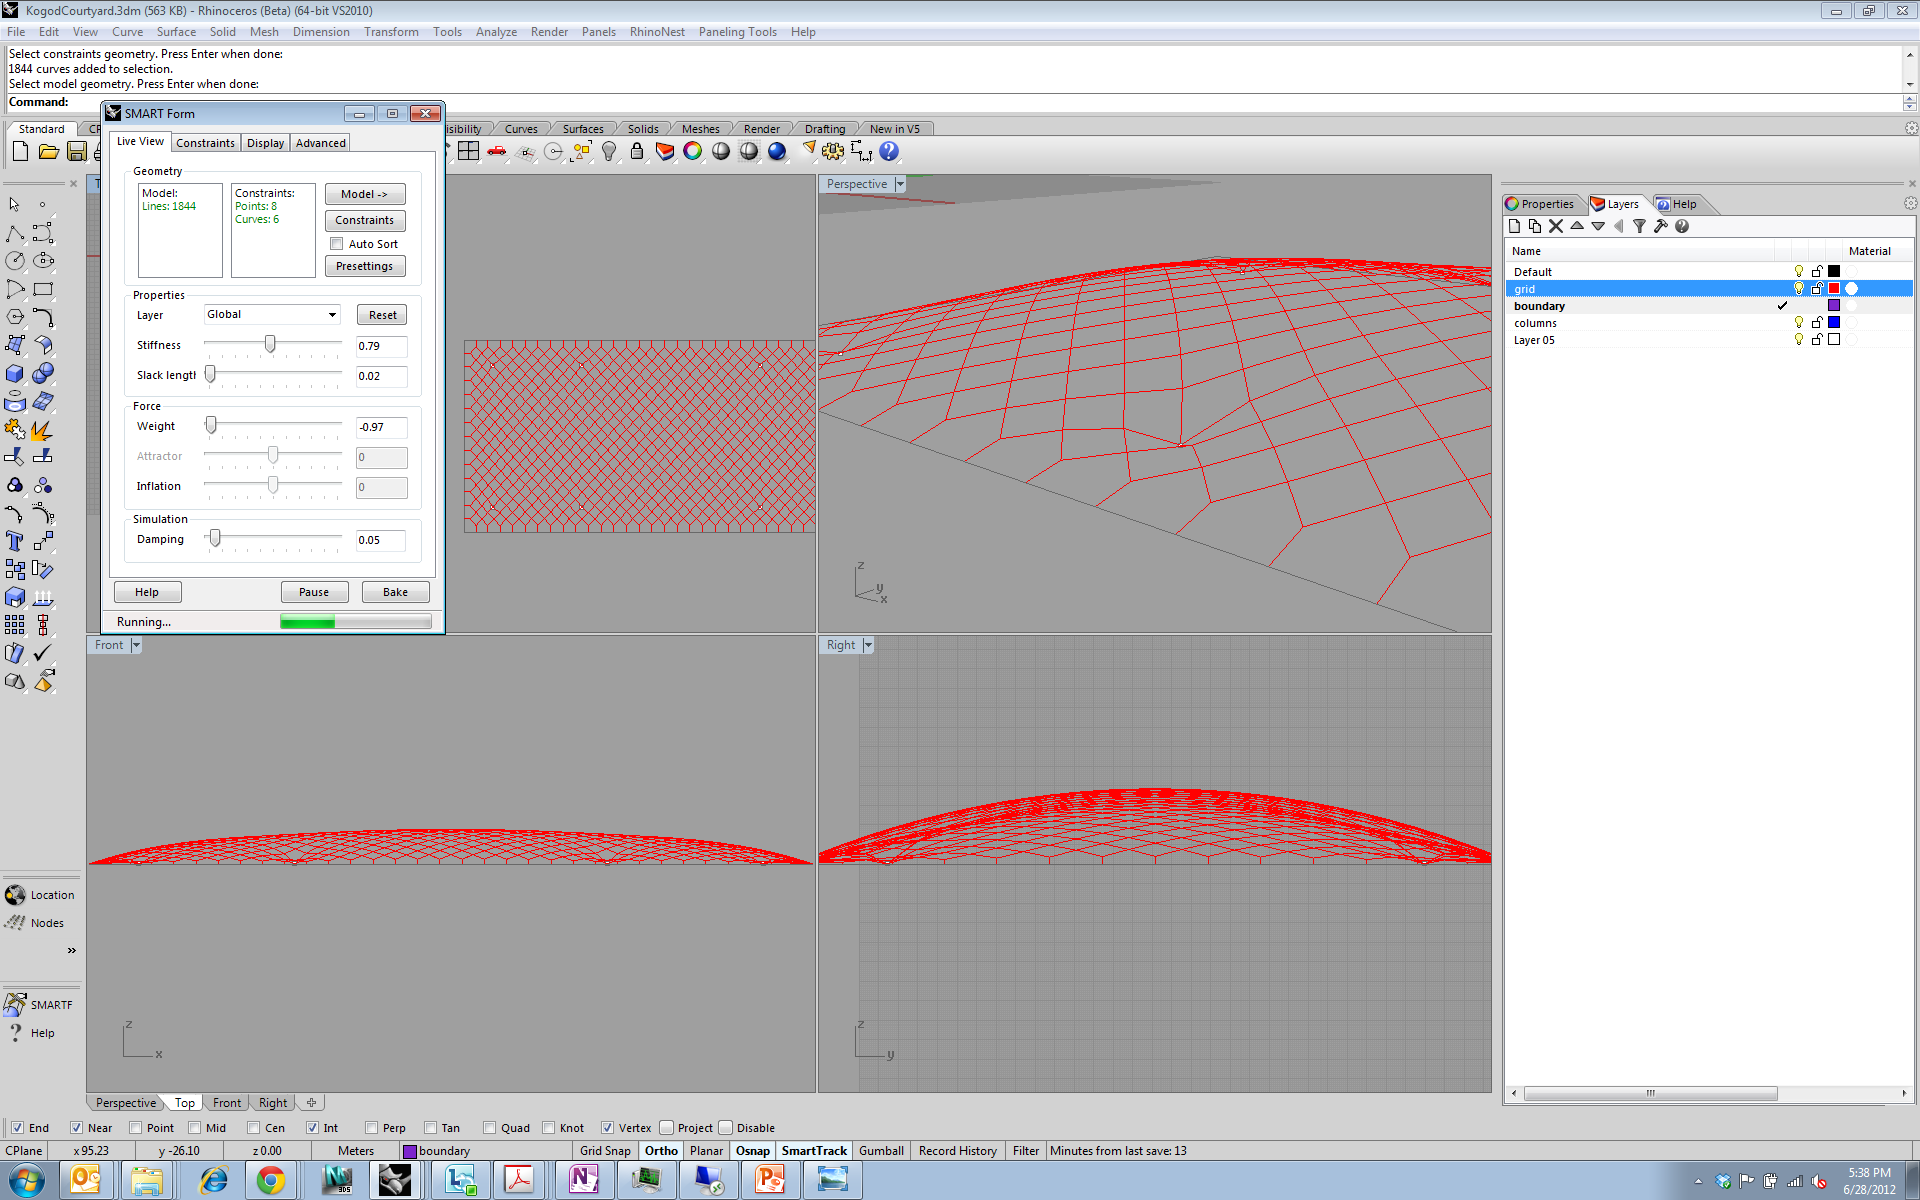Enable the Quad osnap checkbox

point(490,1128)
